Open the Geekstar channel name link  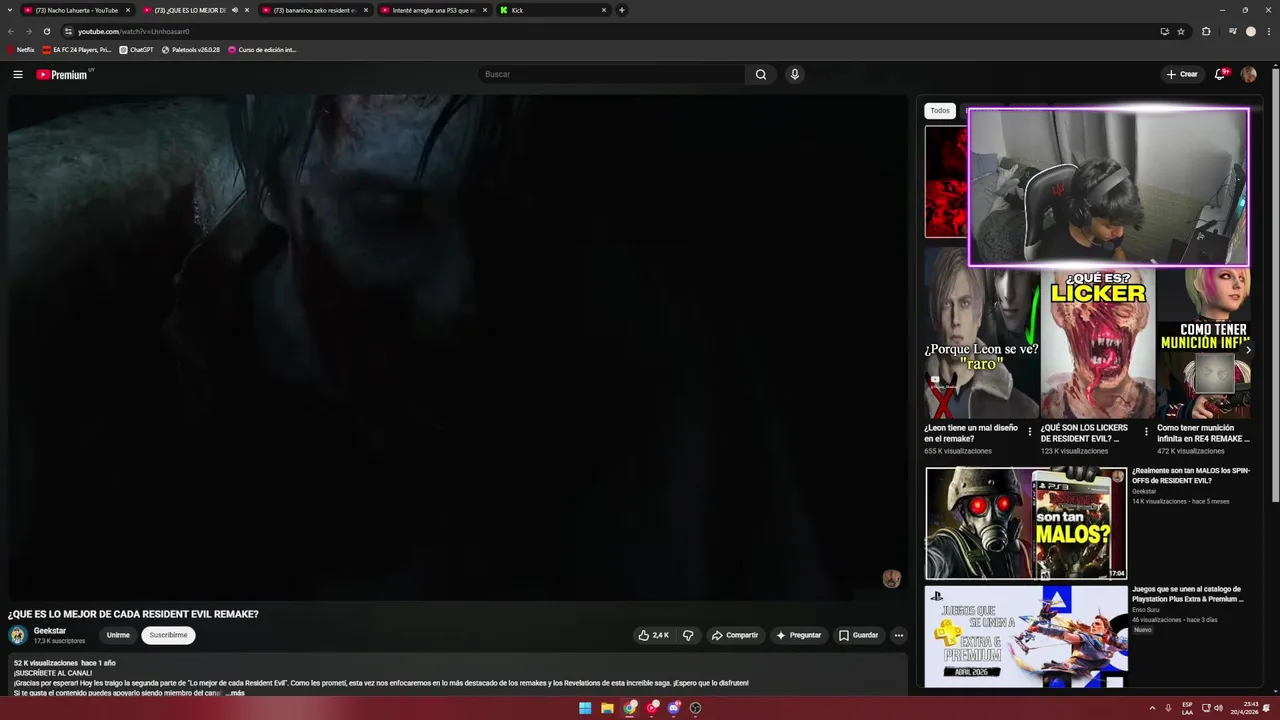50,631
